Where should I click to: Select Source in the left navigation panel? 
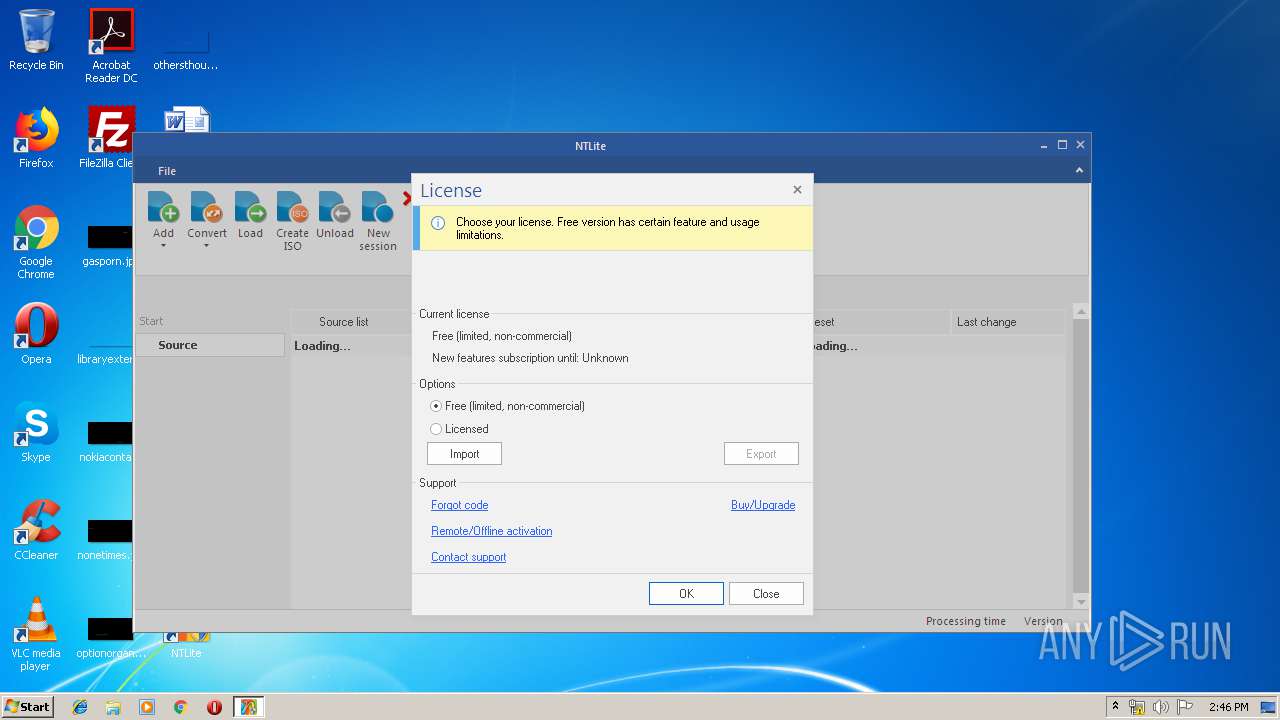(209, 345)
